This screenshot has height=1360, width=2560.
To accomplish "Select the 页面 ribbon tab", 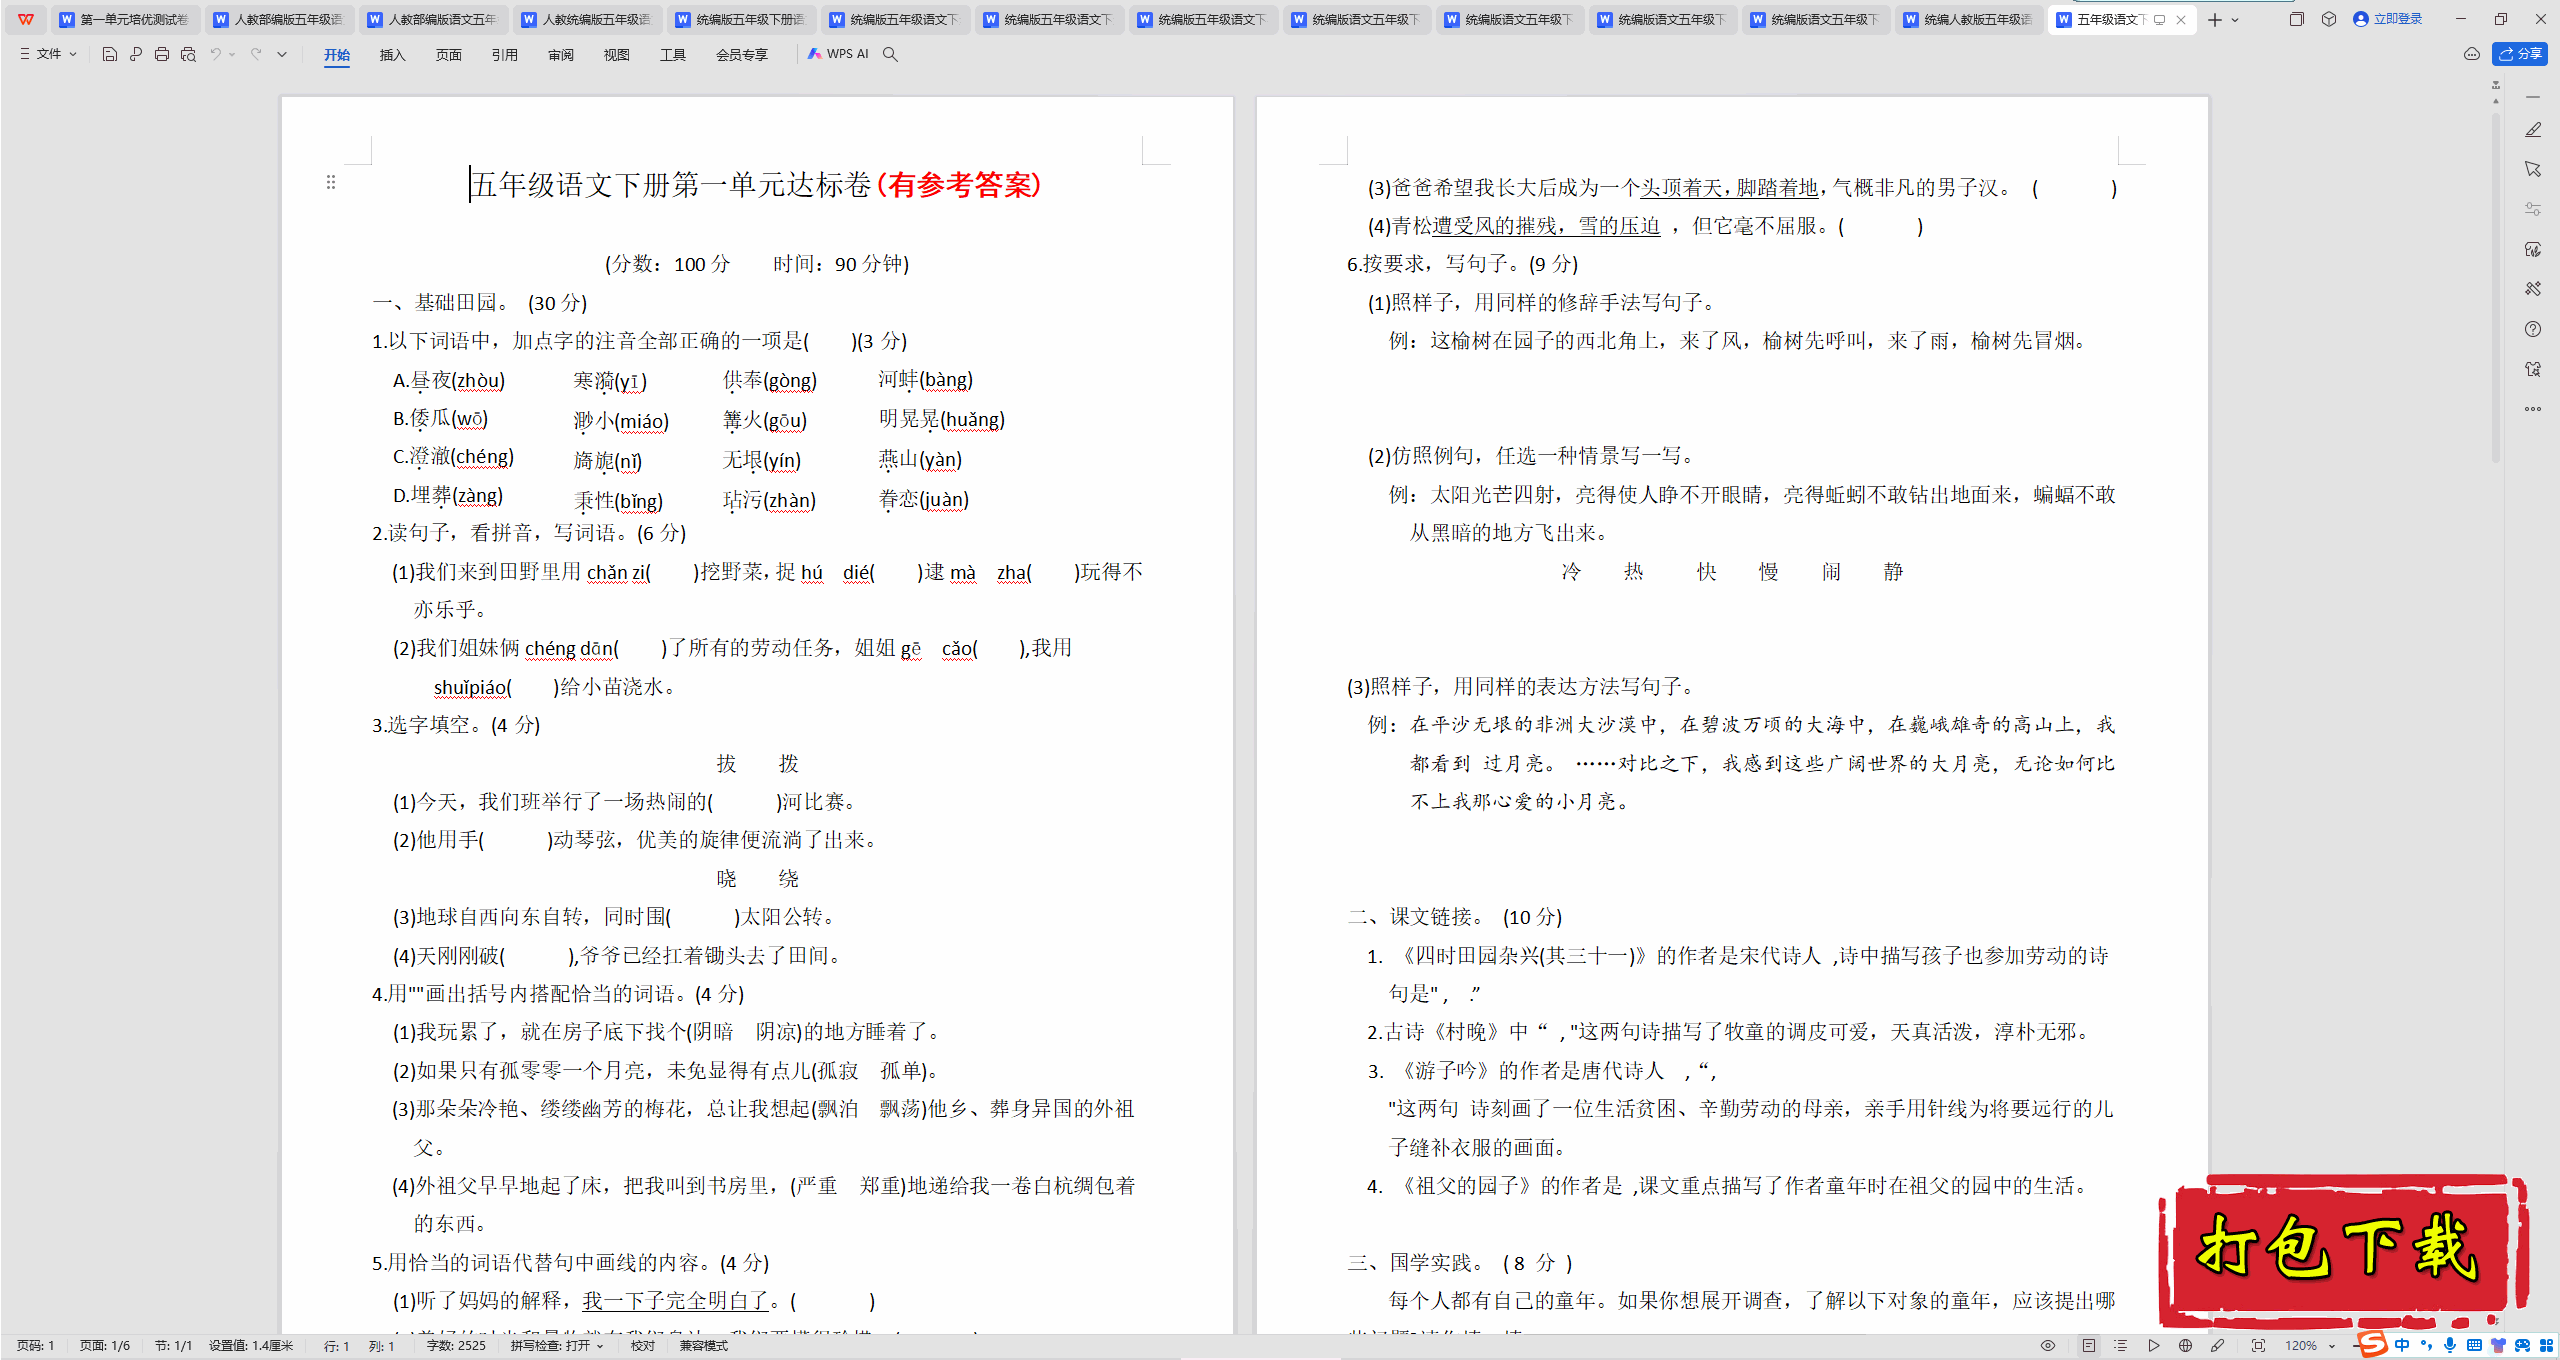I will click(x=448, y=55).
